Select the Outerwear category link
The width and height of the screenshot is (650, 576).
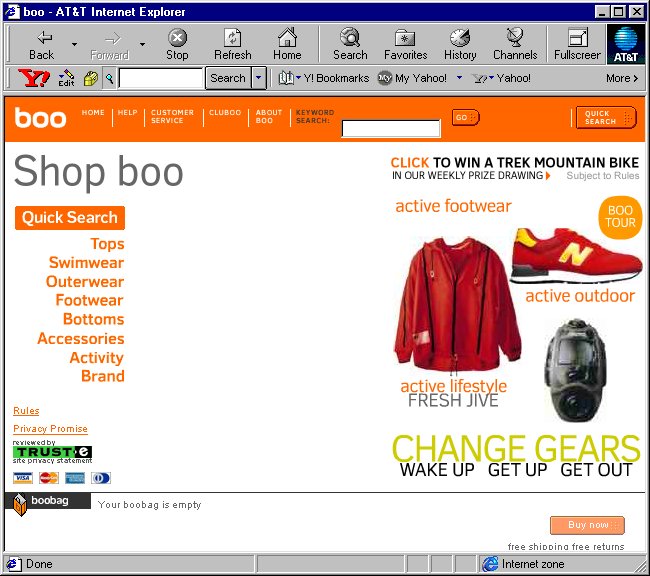(85, 282)
